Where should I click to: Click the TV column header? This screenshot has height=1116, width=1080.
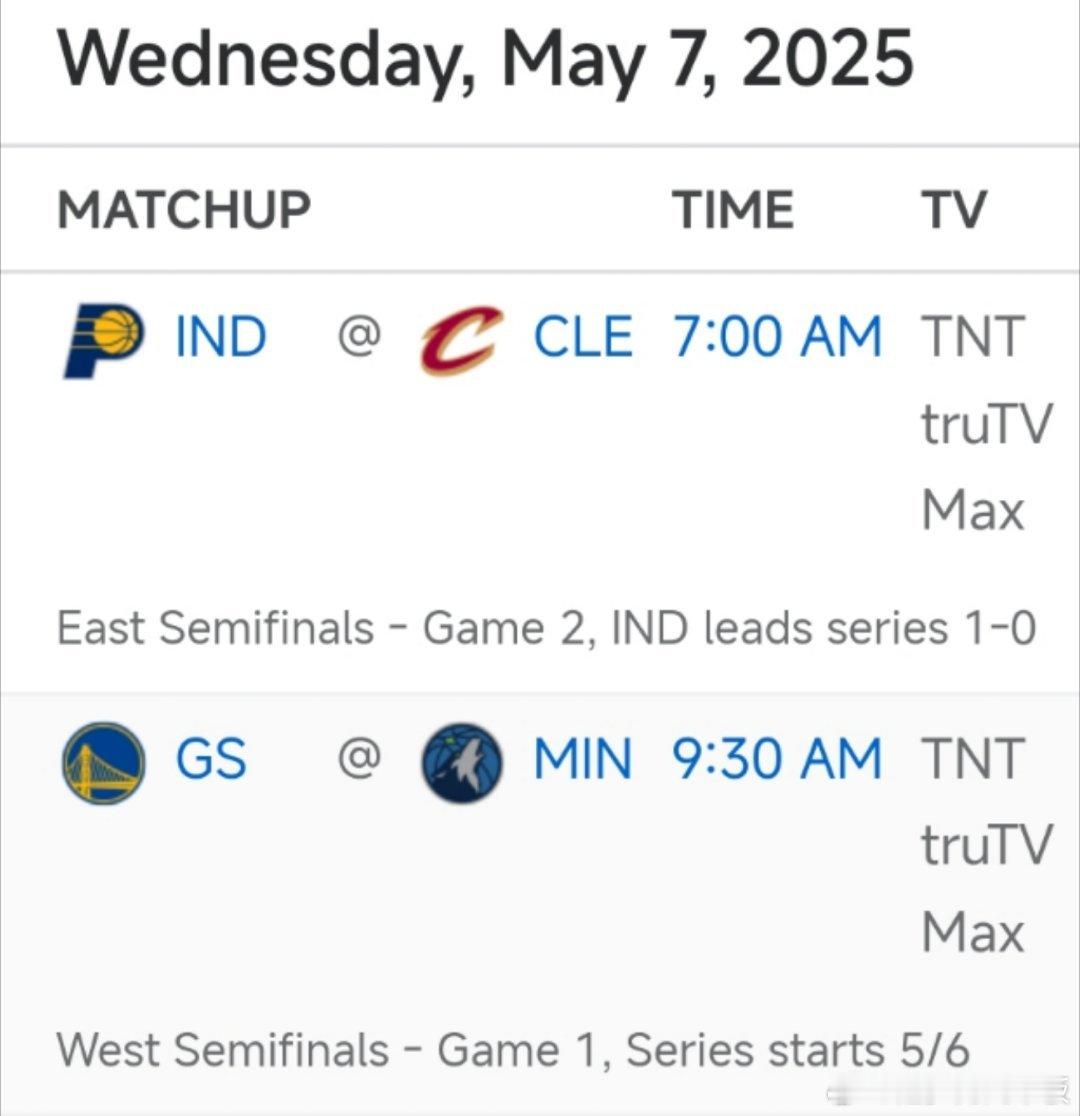click(954, 210)
